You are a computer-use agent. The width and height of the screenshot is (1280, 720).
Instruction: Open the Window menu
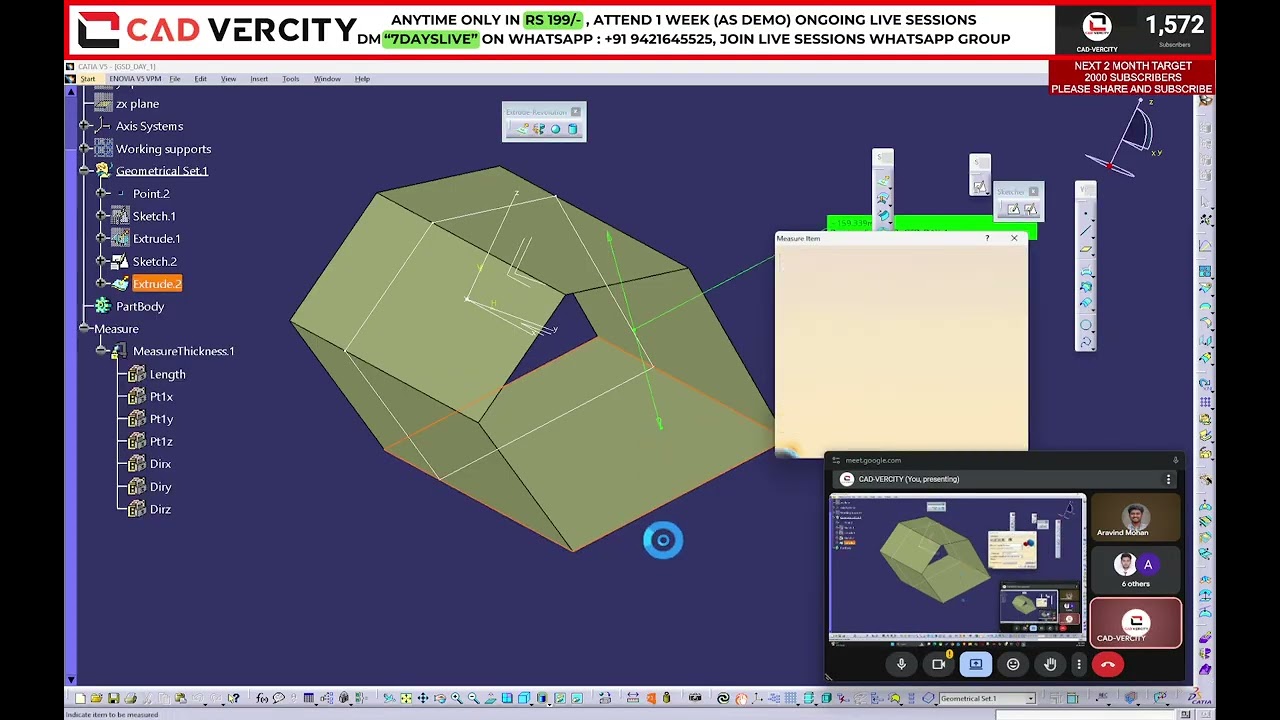pyautogui.click(x=327, y=79)
